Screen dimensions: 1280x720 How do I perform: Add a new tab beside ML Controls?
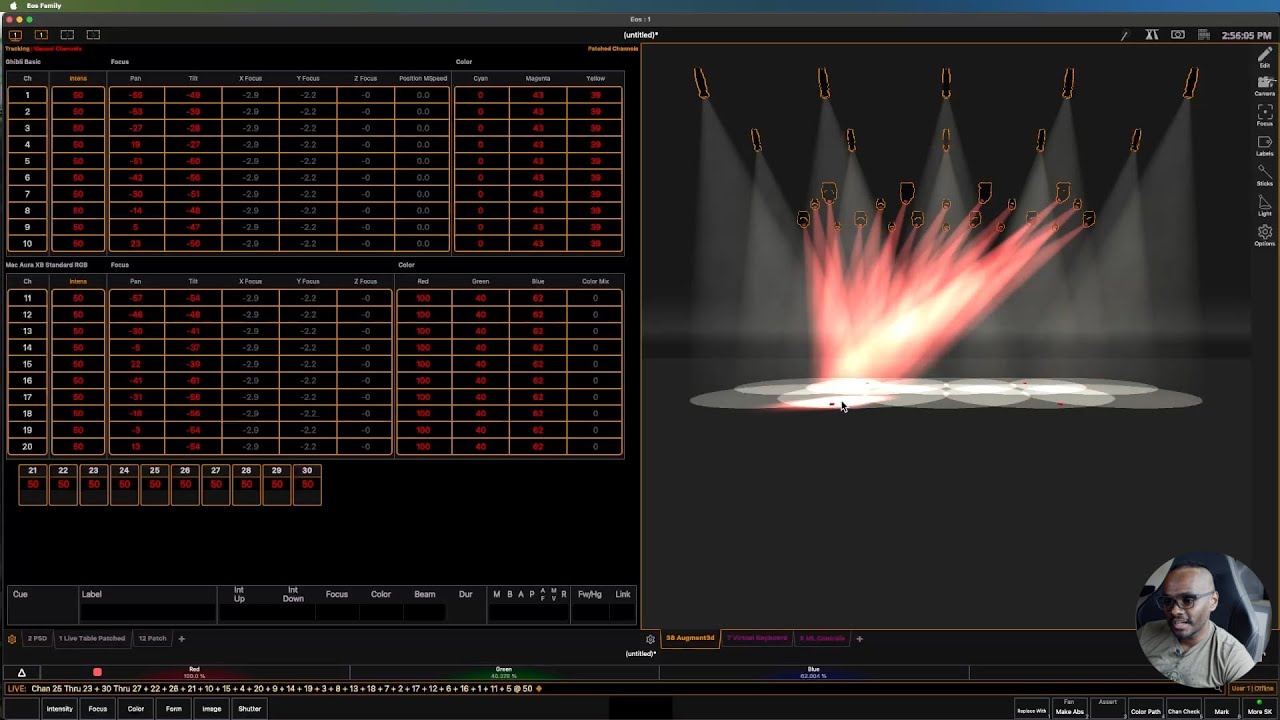(859, 638)
